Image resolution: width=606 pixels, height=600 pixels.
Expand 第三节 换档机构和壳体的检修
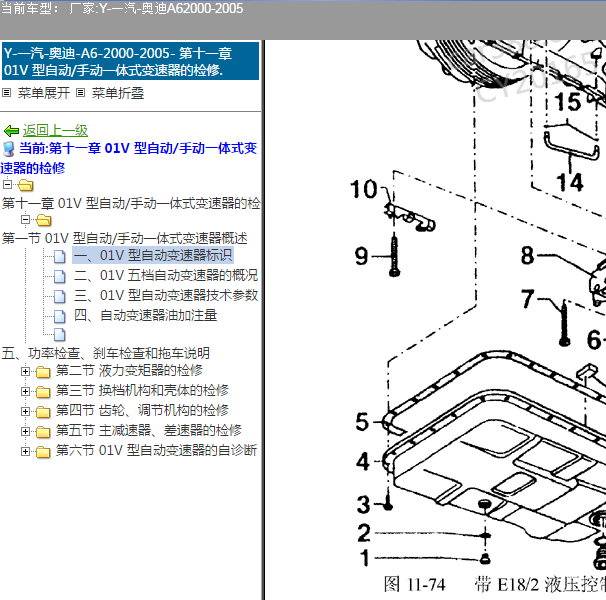coord(25,392)
